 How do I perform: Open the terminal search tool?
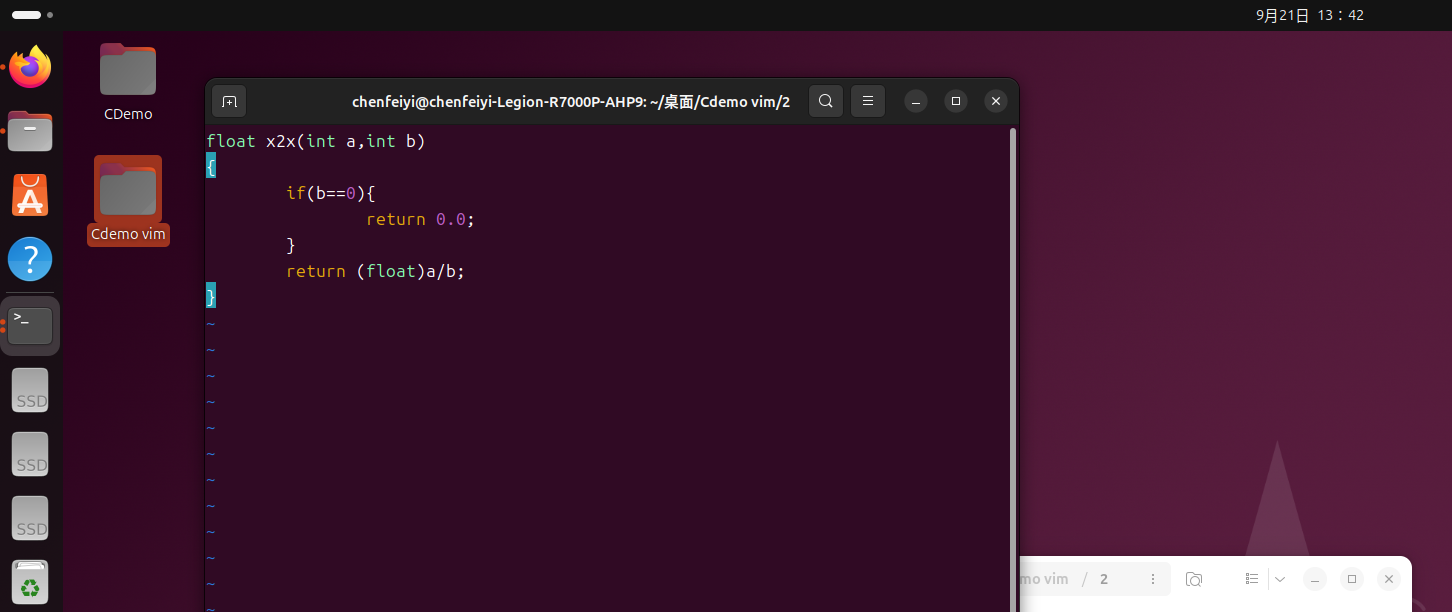pos(825,101)
